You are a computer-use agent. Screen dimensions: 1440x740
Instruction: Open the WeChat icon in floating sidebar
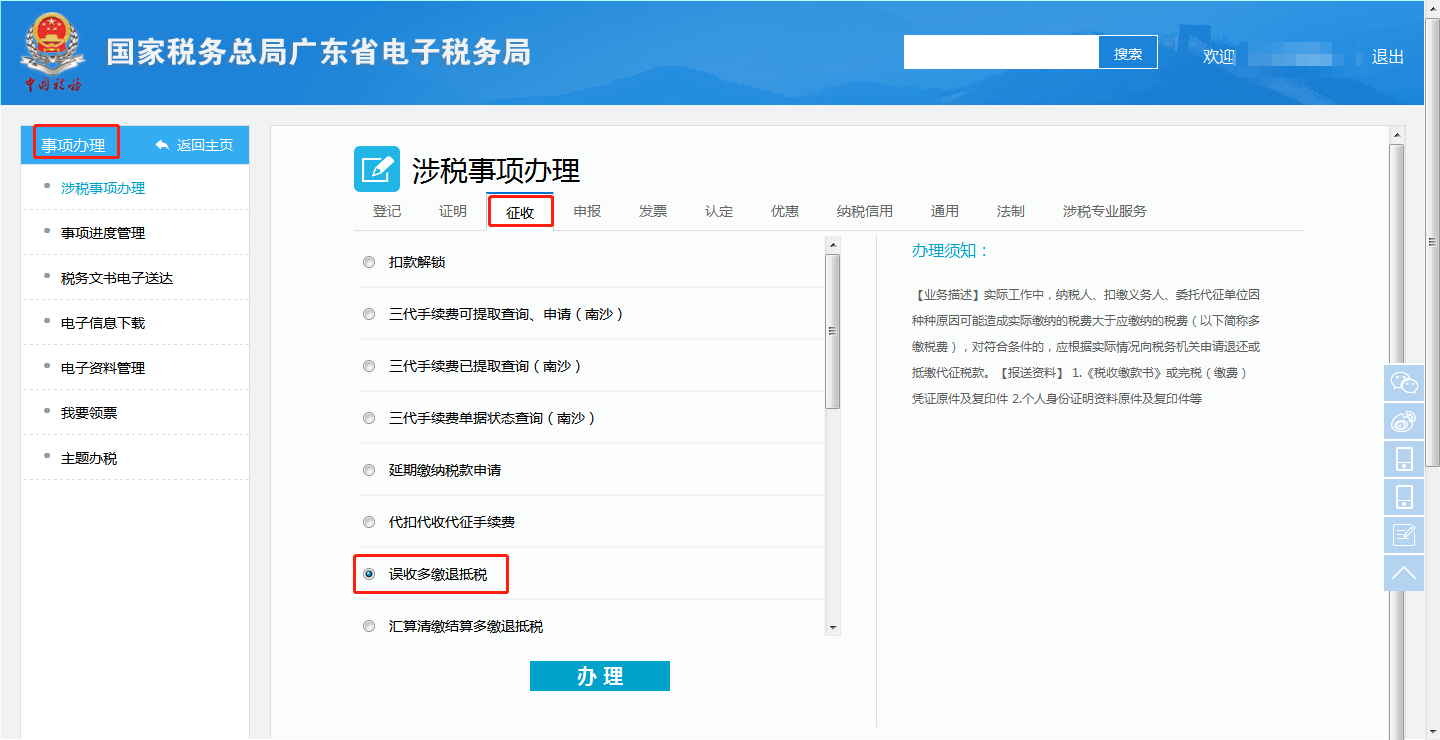(x=1404, y=383)
